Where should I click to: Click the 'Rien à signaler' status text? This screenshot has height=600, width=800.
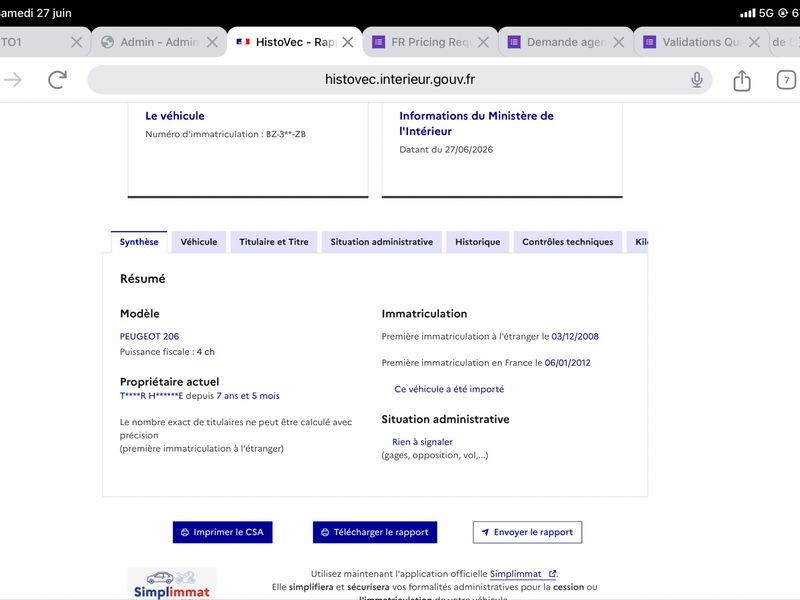(x=422, y=442)
